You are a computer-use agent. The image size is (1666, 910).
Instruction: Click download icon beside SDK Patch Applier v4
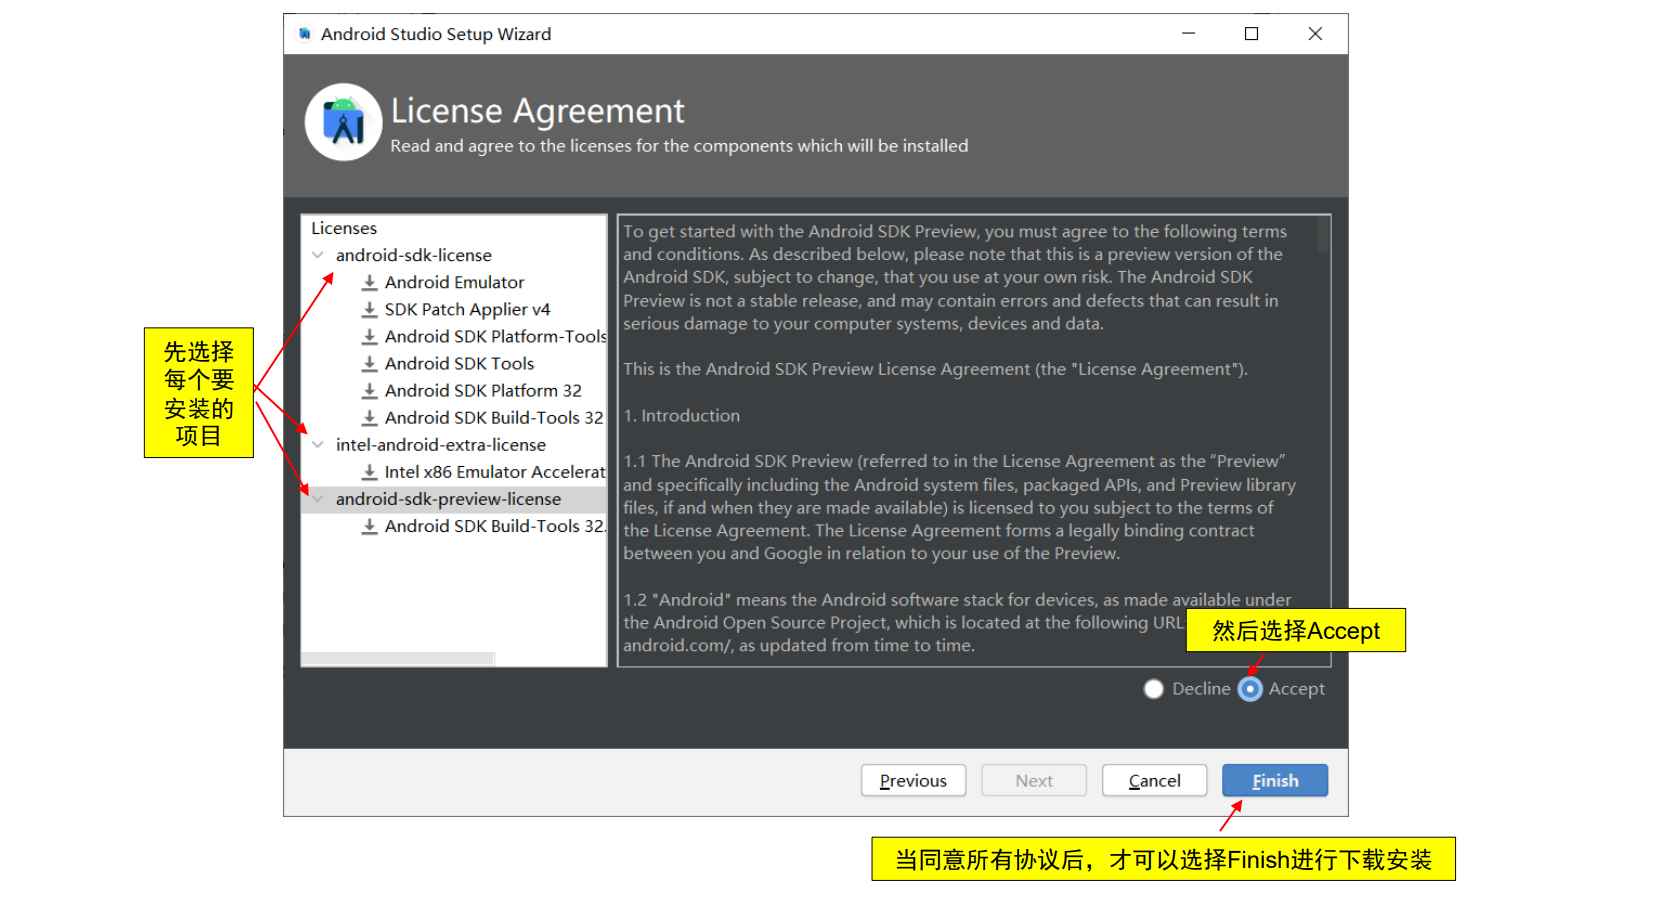coord(370,310)
